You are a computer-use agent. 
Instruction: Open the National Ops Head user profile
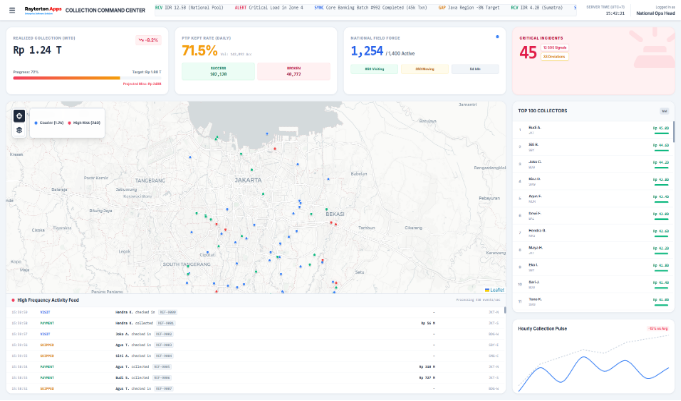coord(655,11)
